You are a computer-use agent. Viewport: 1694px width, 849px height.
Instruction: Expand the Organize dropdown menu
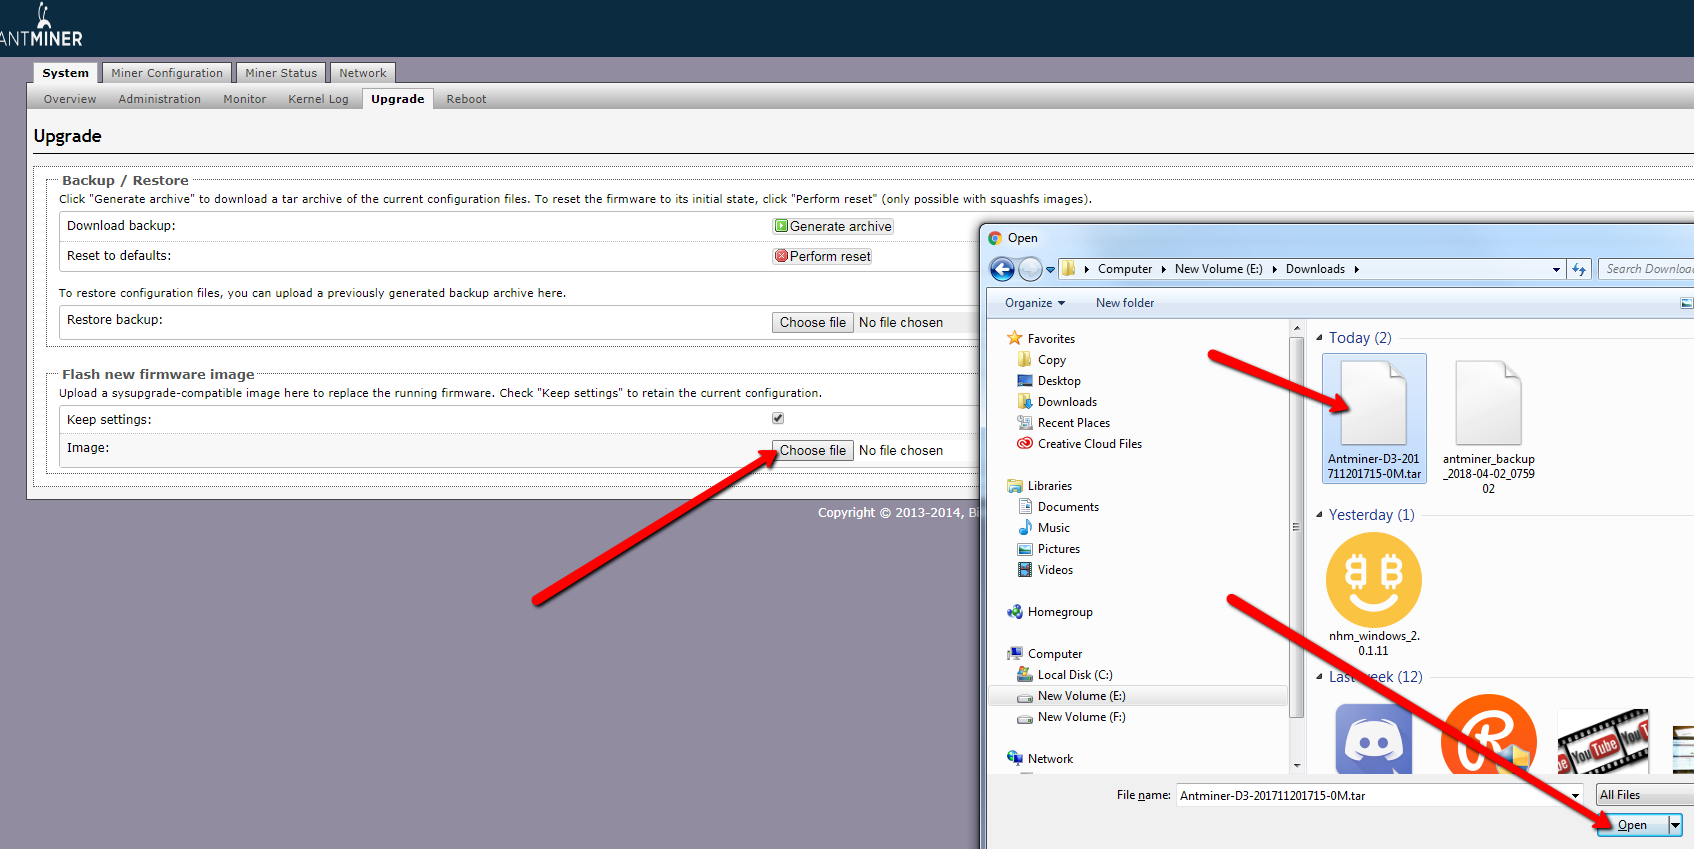click(x=1035, y=303)
